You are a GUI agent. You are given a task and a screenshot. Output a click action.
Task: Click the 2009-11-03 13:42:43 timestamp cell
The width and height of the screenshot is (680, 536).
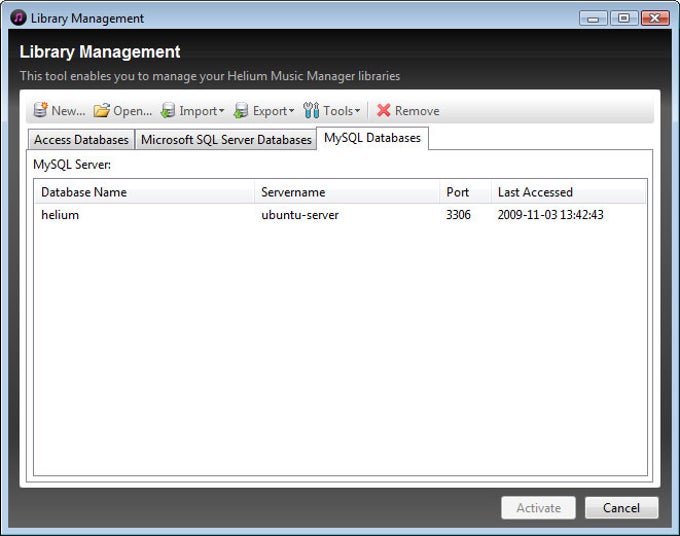(x=550, y=215)
